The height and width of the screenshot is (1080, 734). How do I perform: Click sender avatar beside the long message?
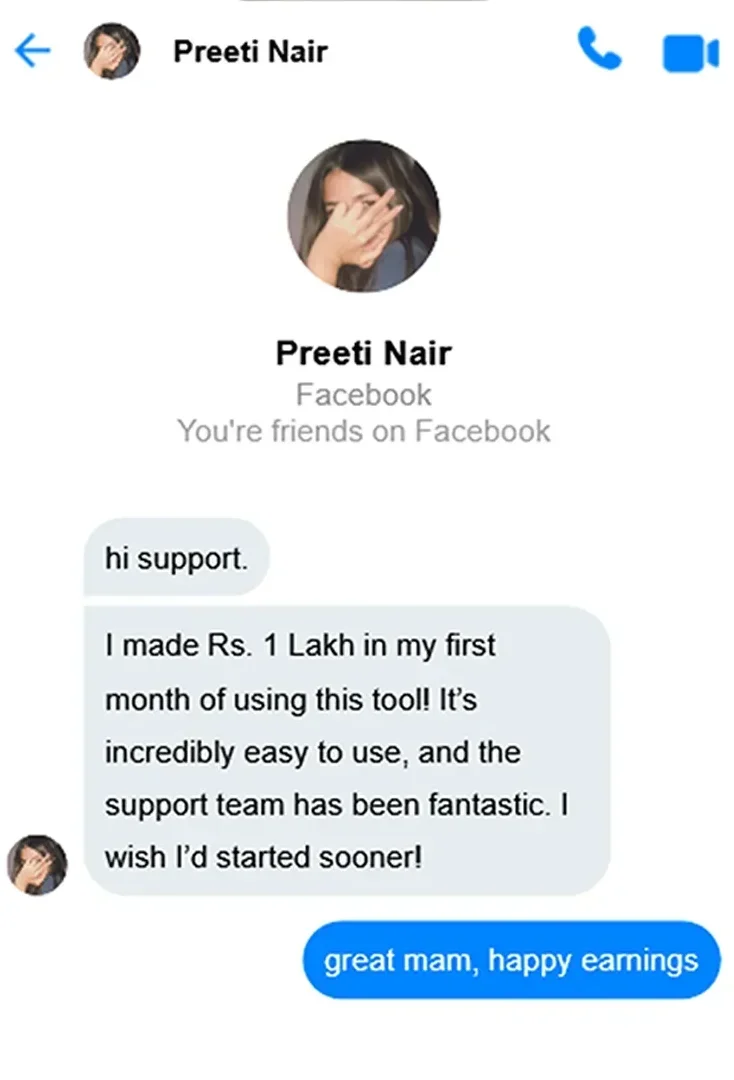point(37,865)
